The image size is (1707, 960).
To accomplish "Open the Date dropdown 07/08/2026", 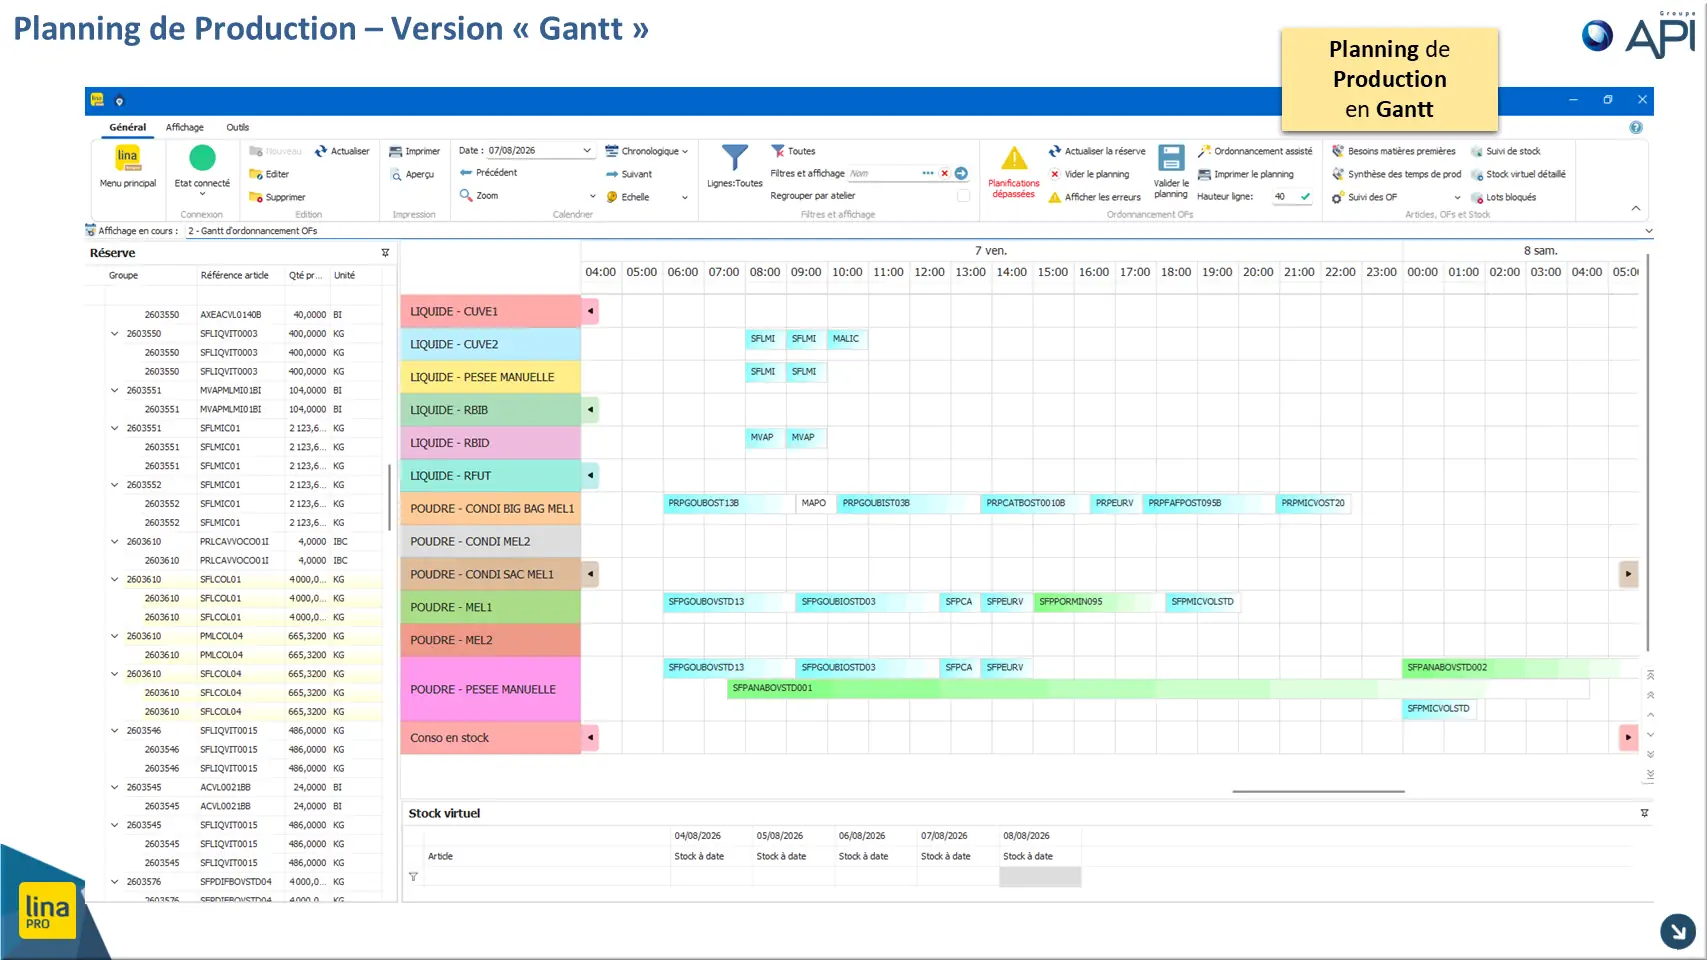I will (x=587, y=151).
